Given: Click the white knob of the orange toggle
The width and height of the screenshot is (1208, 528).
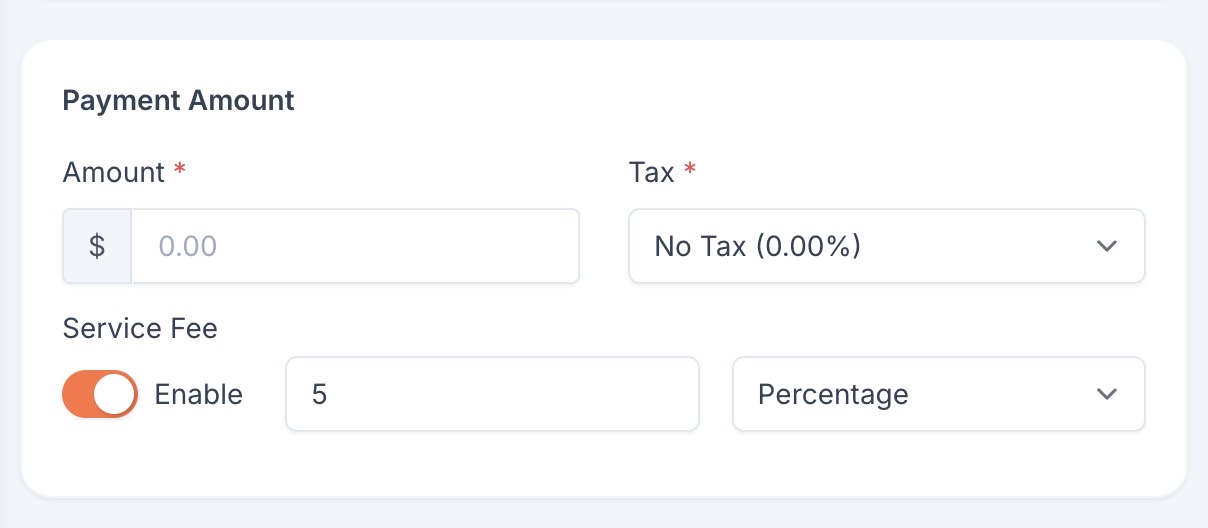Looking at the screenshot, I should [114, 394].
